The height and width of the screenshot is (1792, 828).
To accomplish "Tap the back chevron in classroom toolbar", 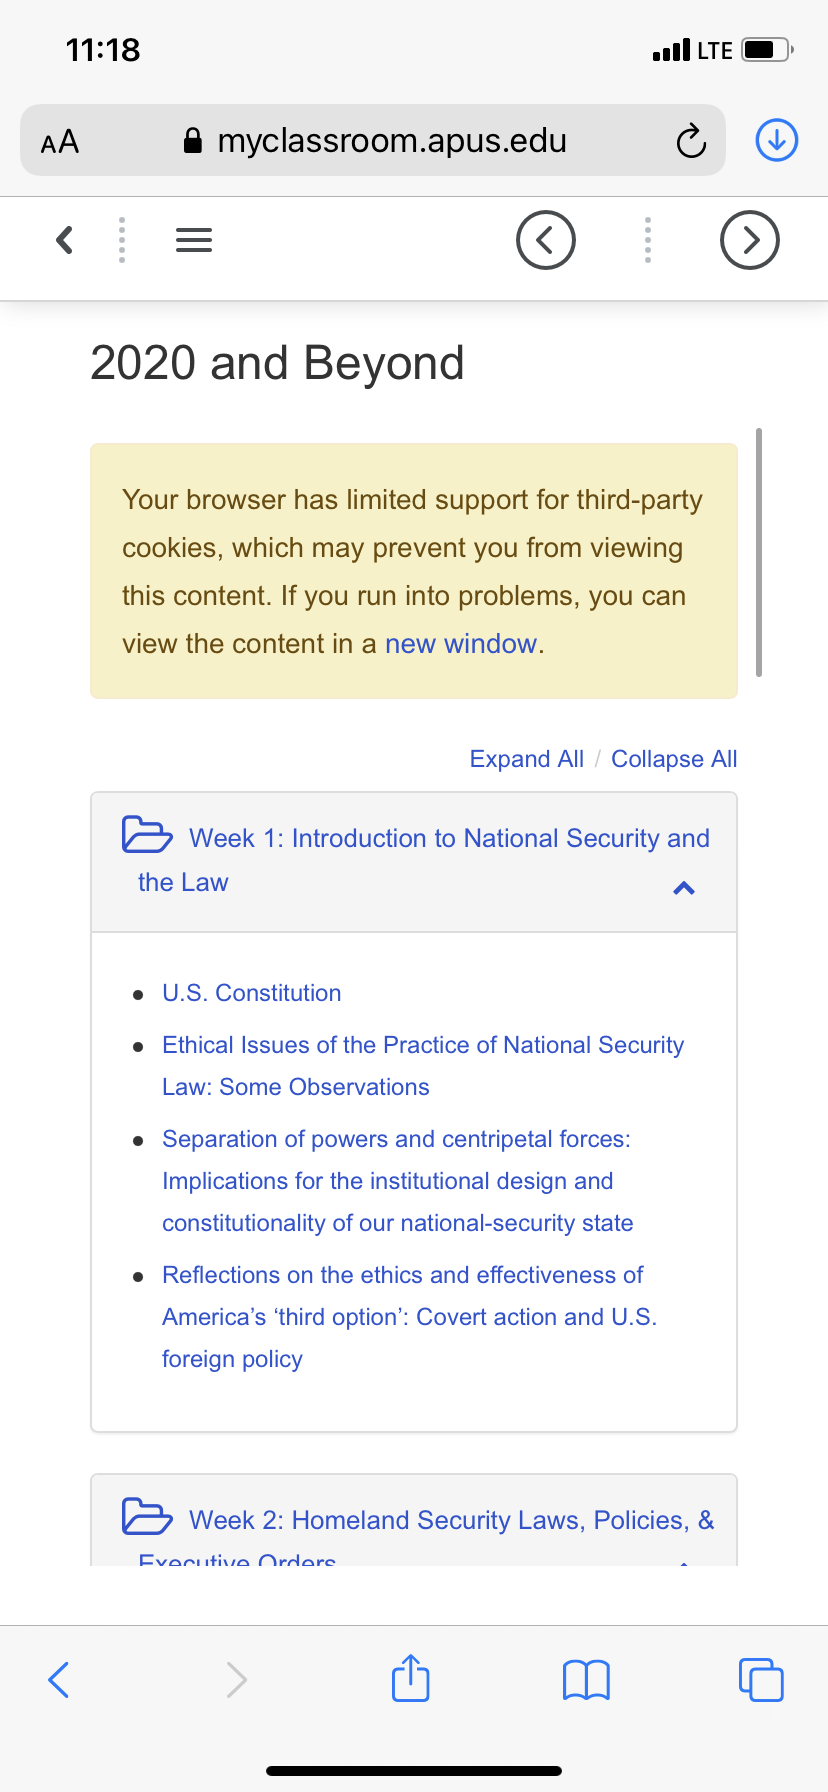I will pos(65,240).
